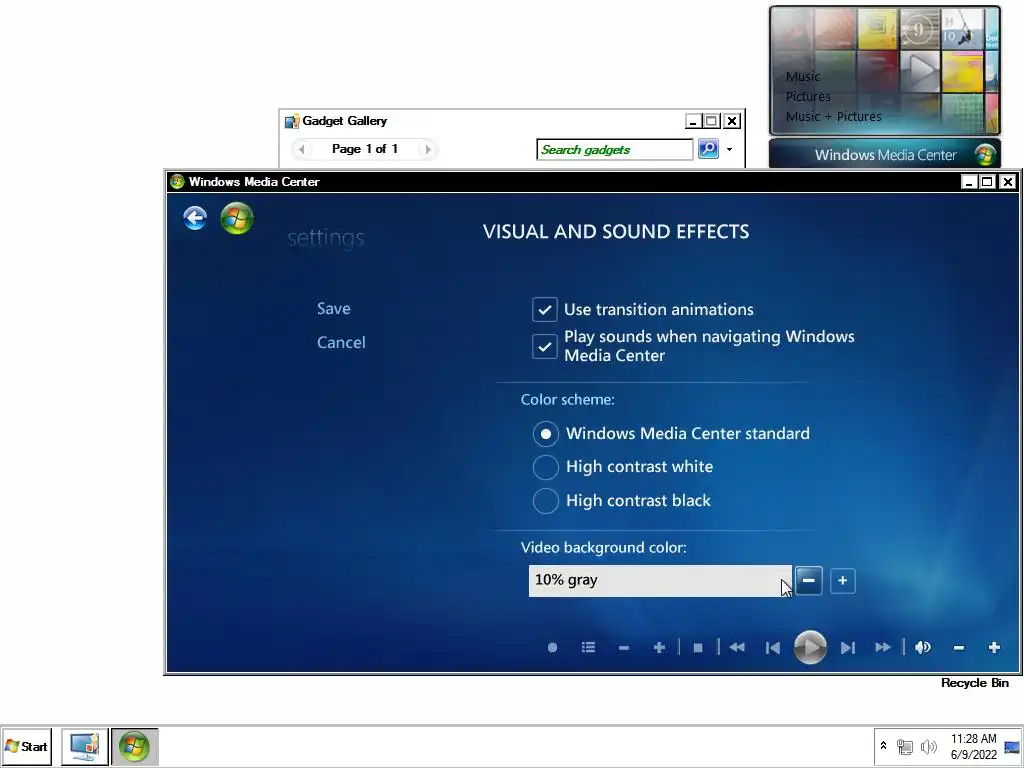
Task: Start playback with the round play button
Action: pos(810,647)
